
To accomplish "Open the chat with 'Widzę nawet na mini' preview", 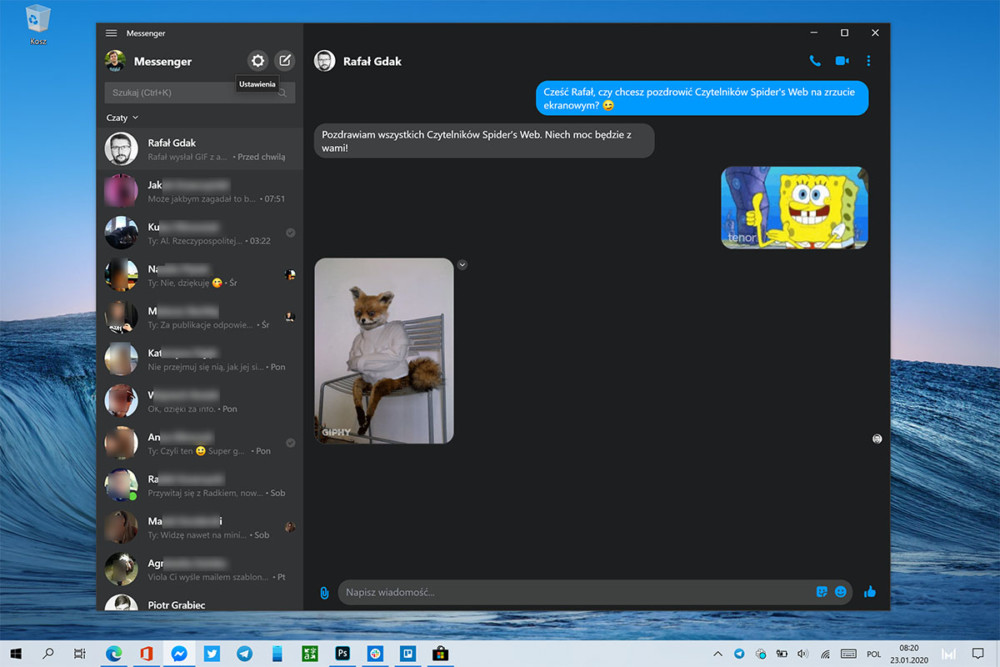I will tap(200, 528).
